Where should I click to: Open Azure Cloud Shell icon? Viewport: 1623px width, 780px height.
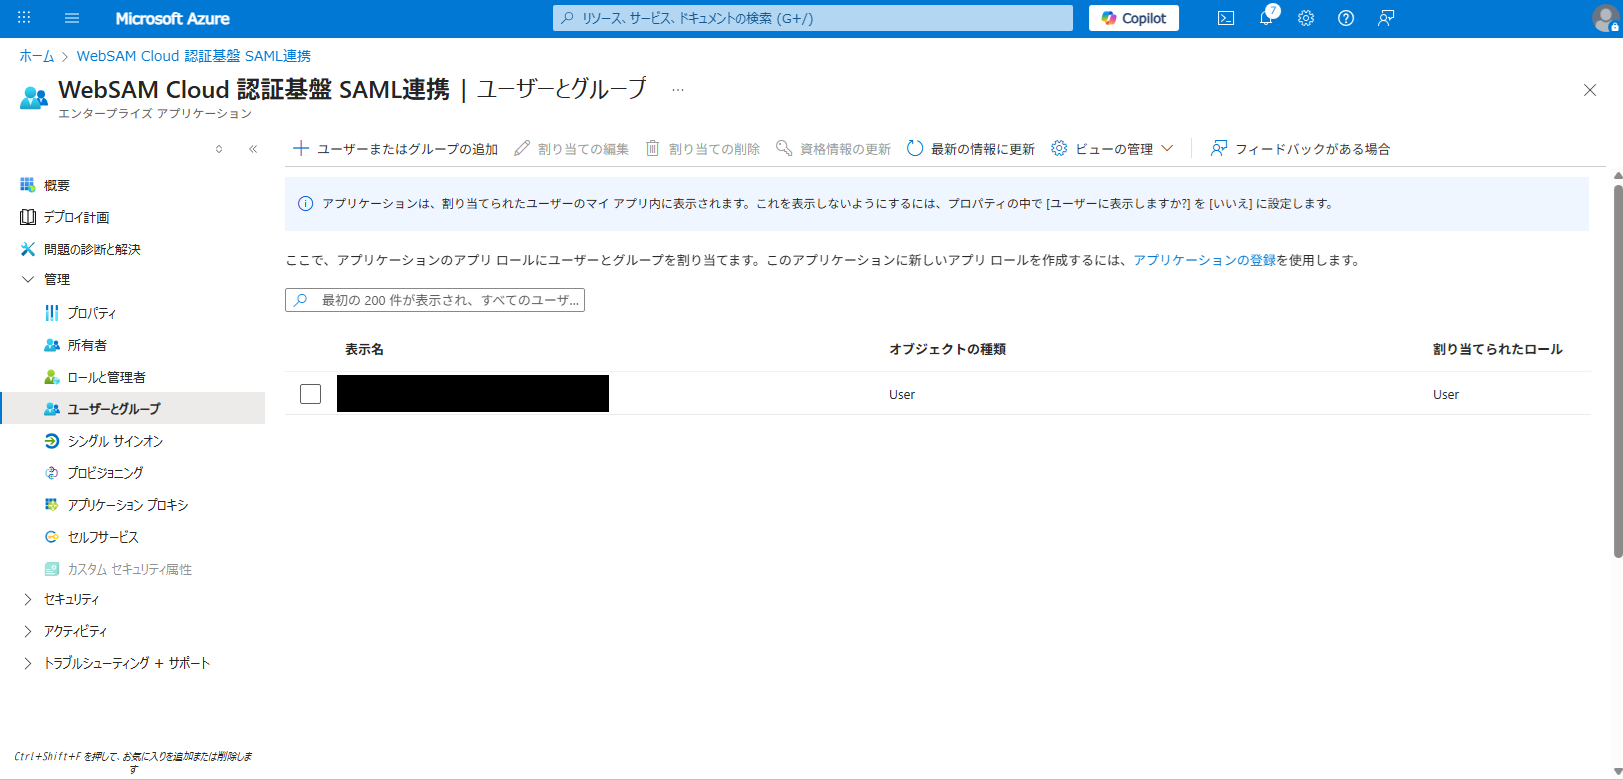click(1225, 18)
